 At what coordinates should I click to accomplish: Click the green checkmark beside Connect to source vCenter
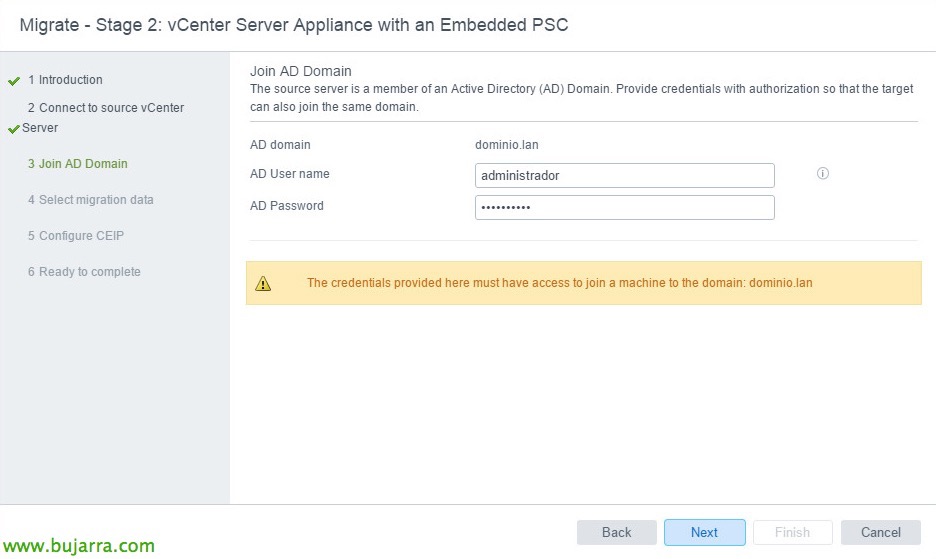(14, 129)
